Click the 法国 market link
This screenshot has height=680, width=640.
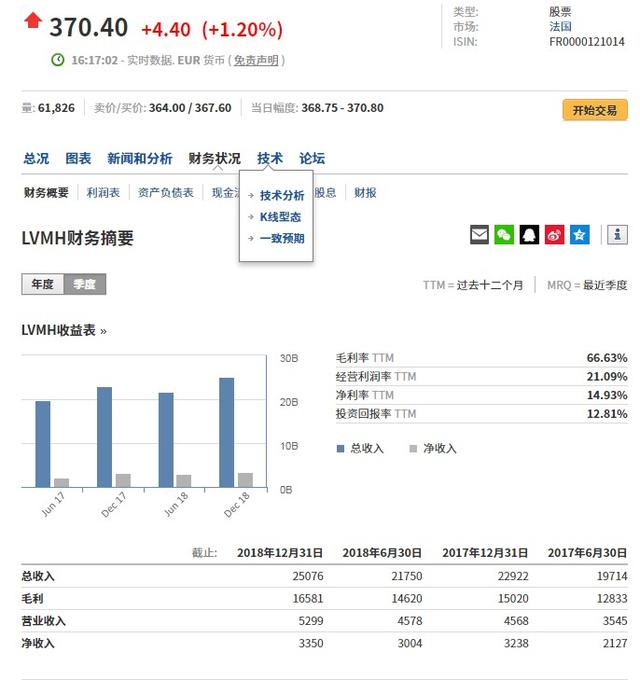click(x=560, y=26)
